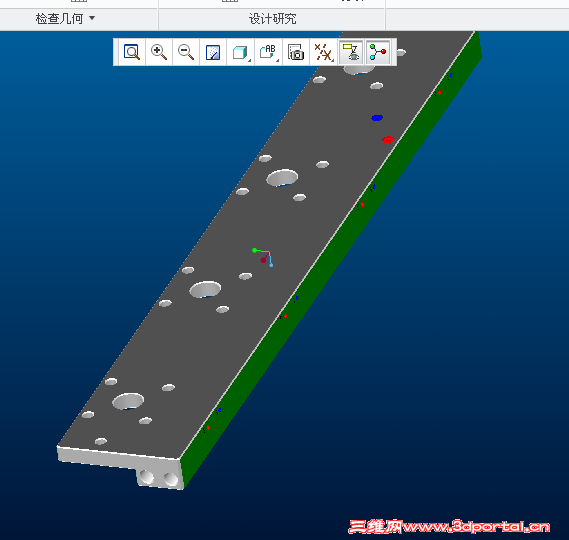Screen dimensions: 569x540
Task: Open the saved orientations AB icon
Action: tap(269, 52)
